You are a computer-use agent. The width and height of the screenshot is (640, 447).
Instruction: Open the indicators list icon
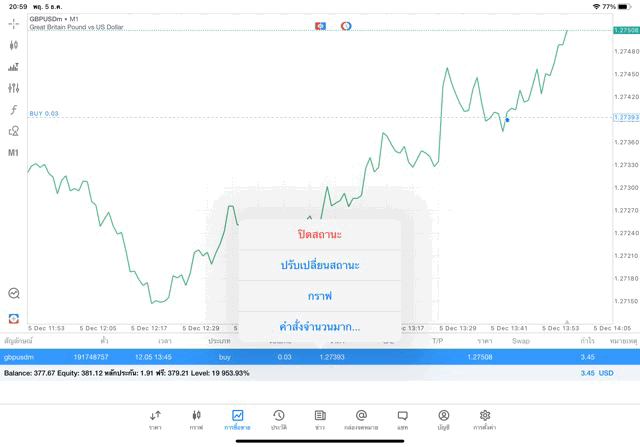click(14, 67)
